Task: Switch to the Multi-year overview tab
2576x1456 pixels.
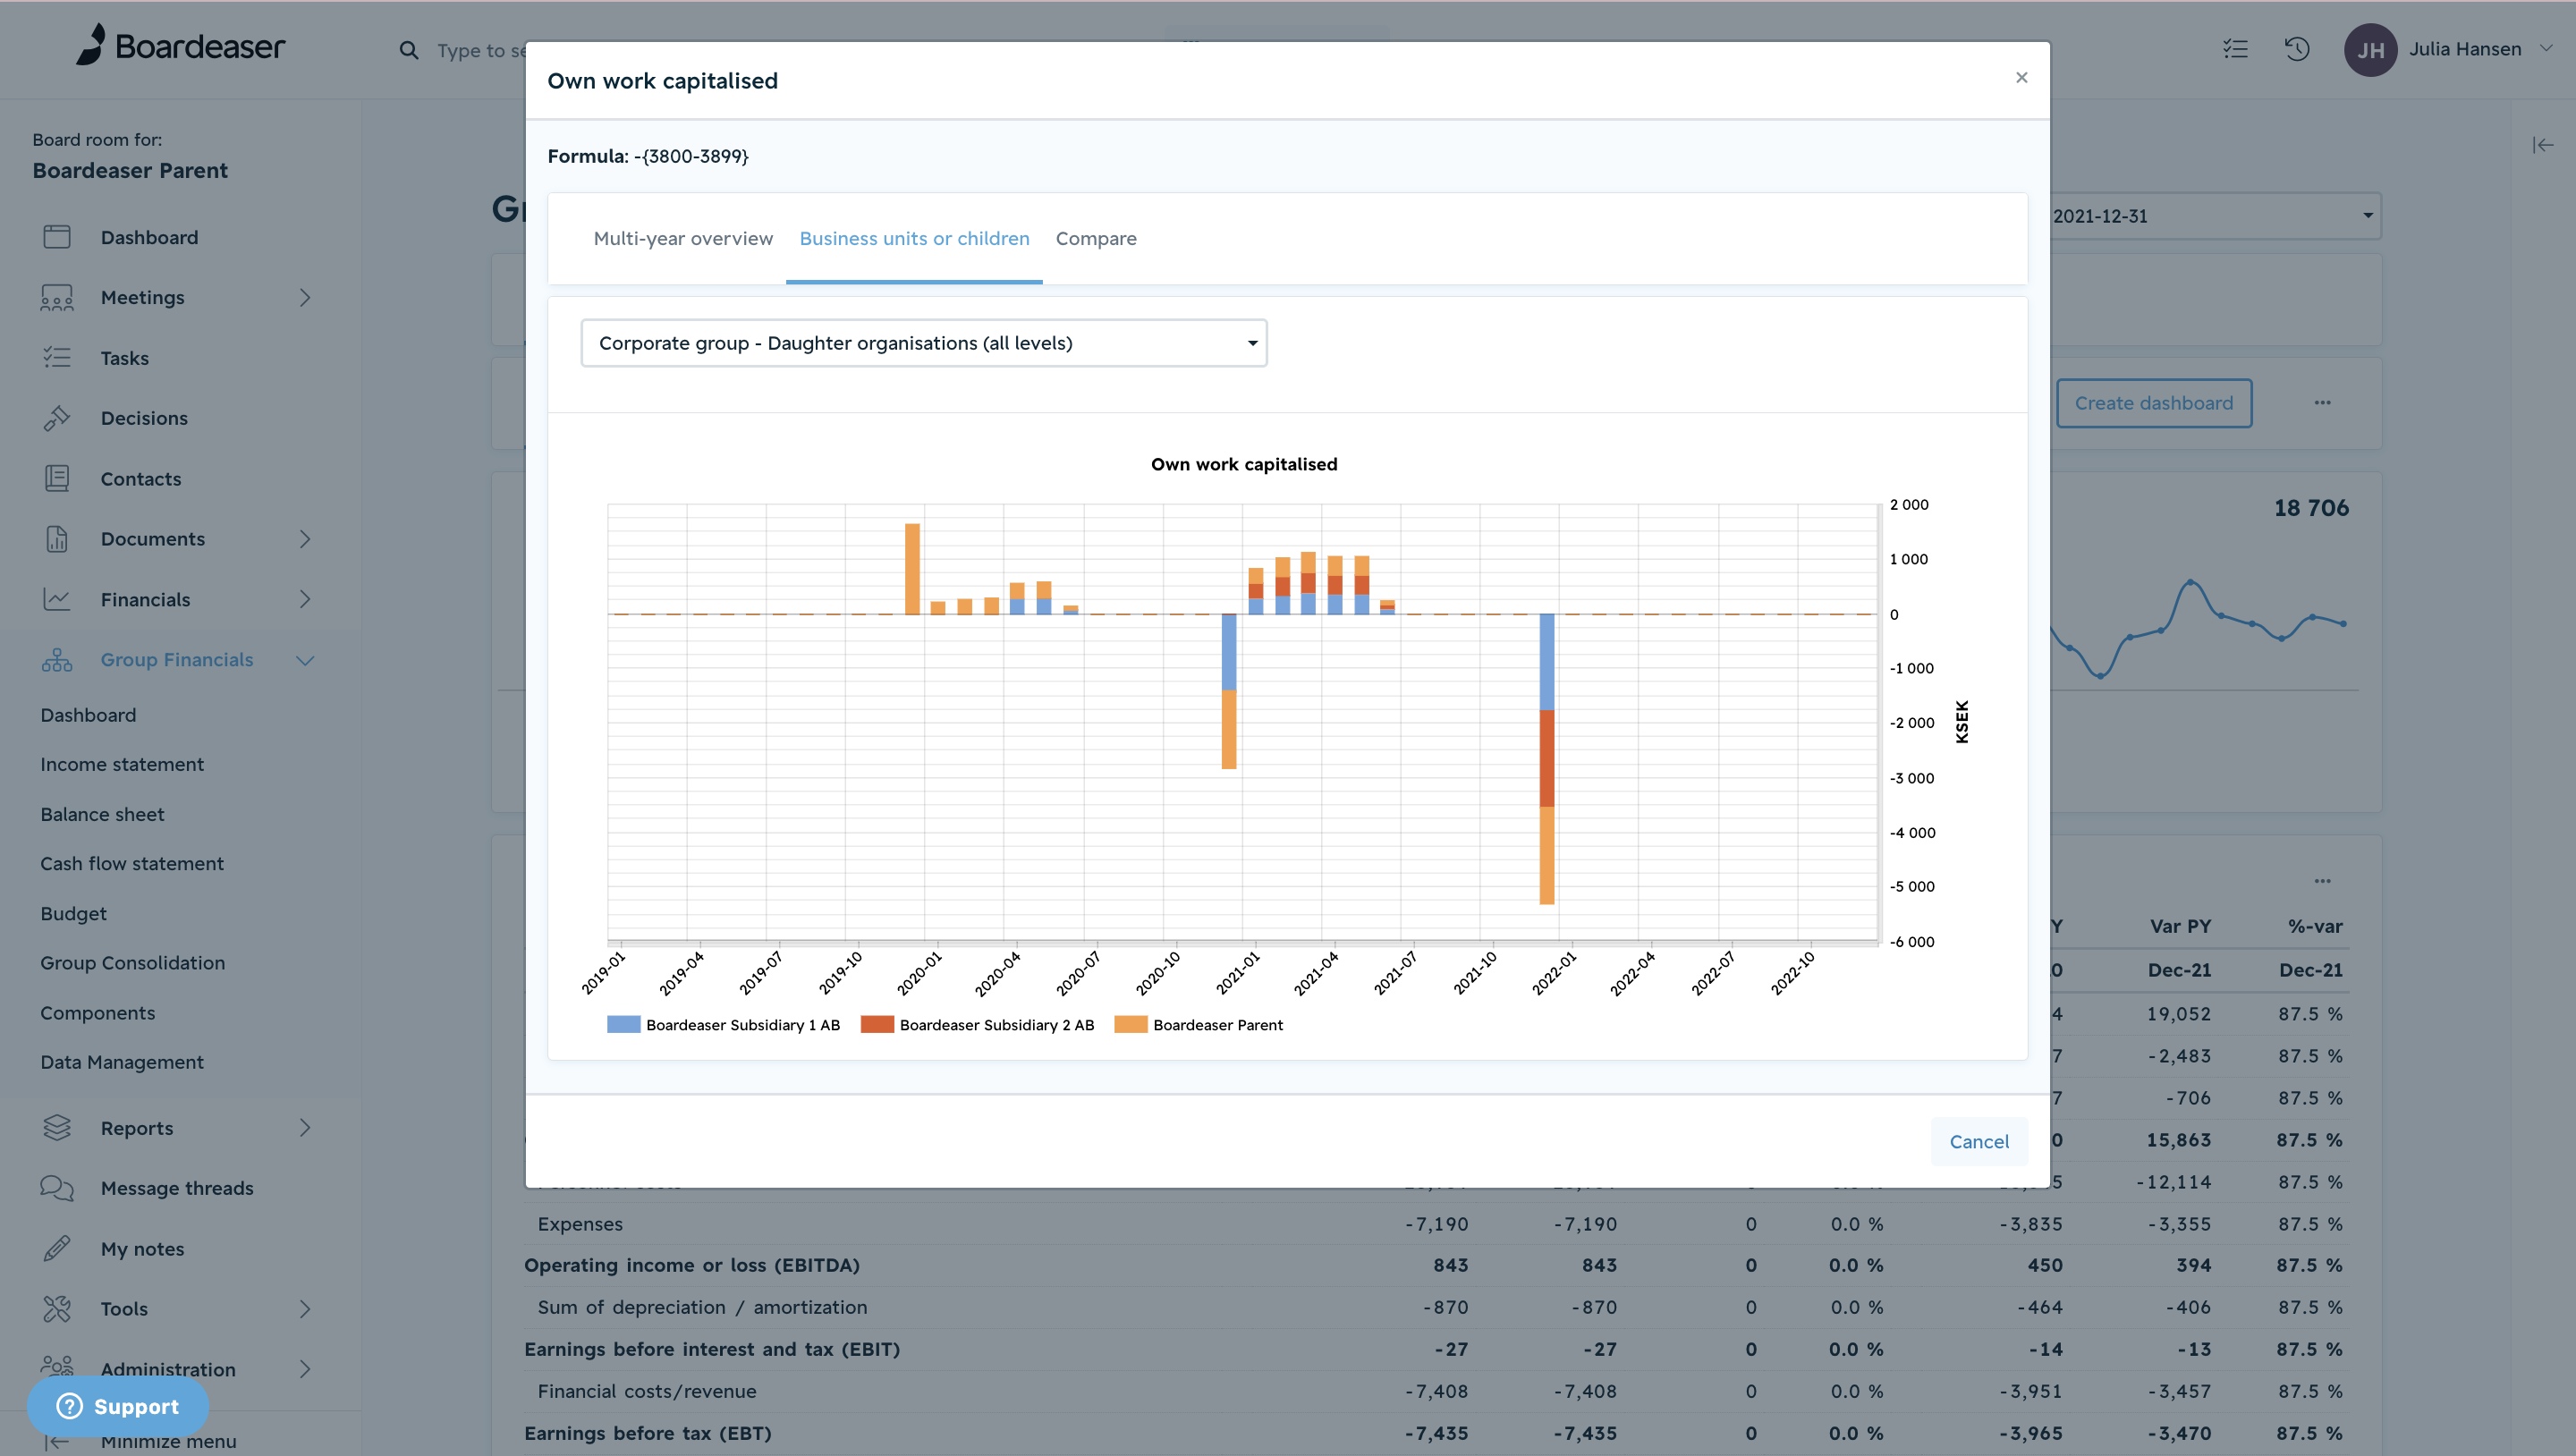Action: pyautogui.click(x=683, y=238)
